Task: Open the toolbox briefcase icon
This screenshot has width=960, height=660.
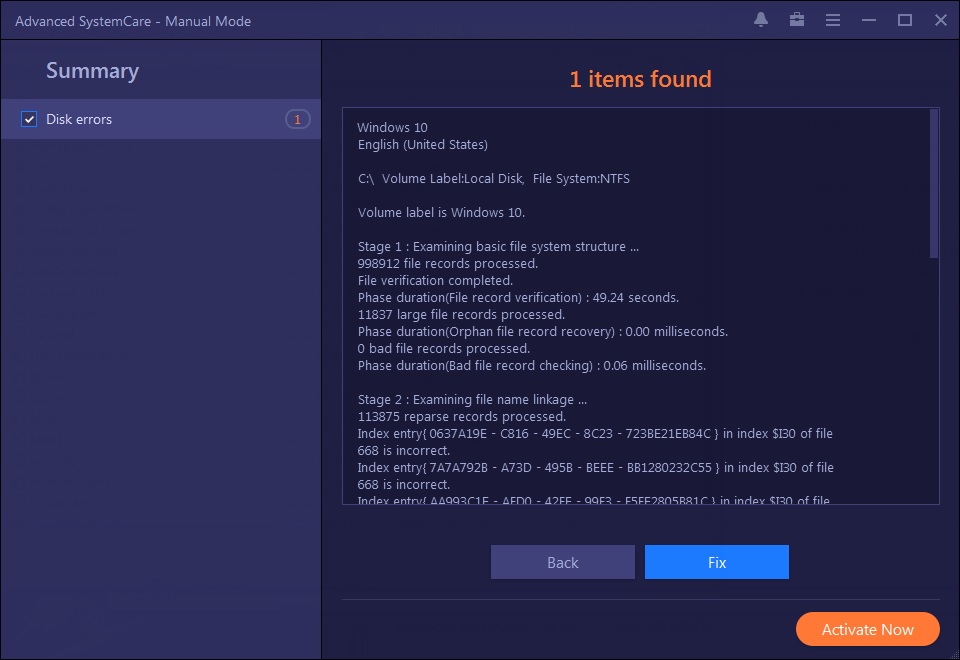Action: click(797, 20)
